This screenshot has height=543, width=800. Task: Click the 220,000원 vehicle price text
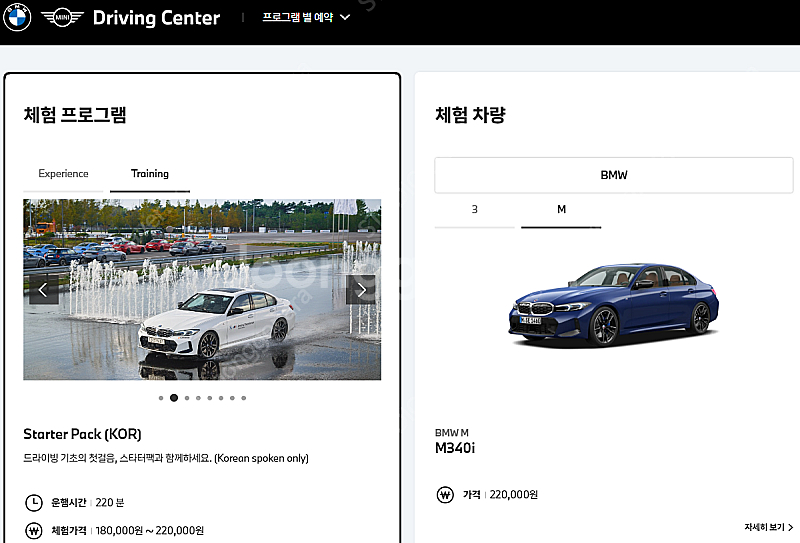pyautogui.click(x=513, y=495)
